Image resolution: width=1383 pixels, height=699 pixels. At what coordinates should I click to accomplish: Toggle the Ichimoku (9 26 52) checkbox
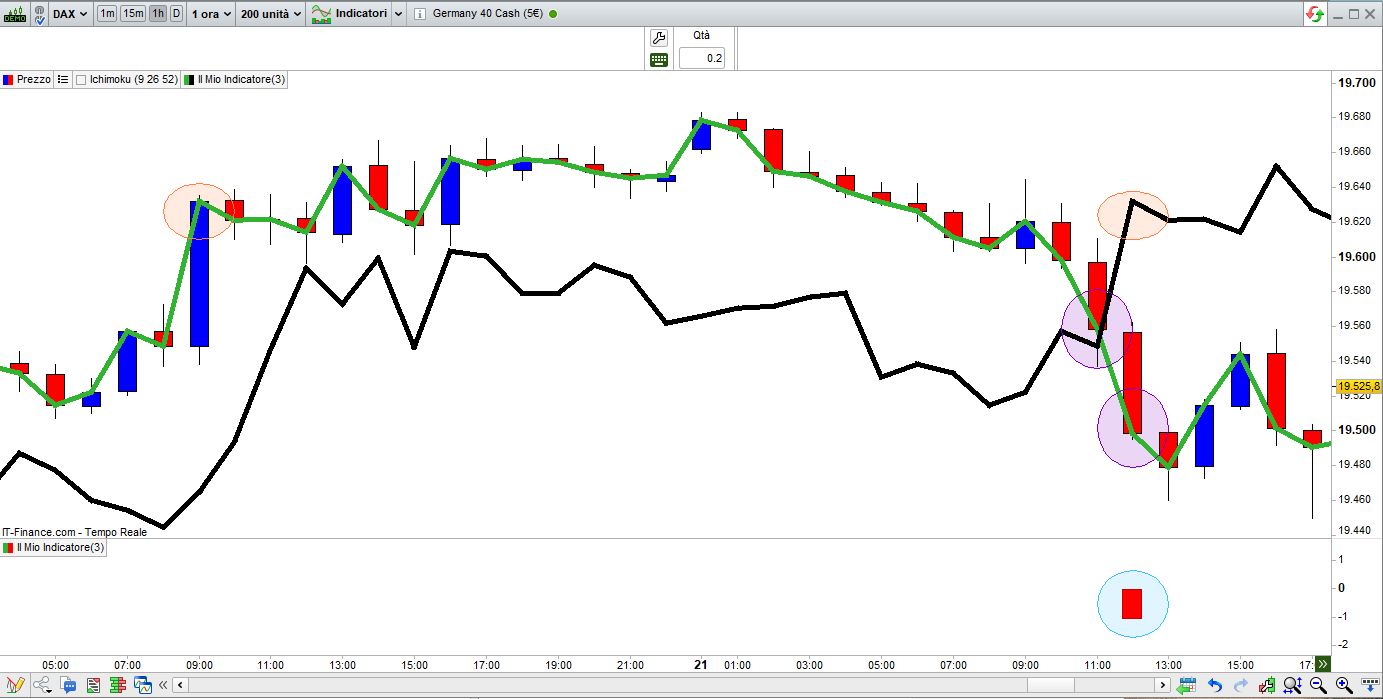pyautogui.click(x=81, y=79)
